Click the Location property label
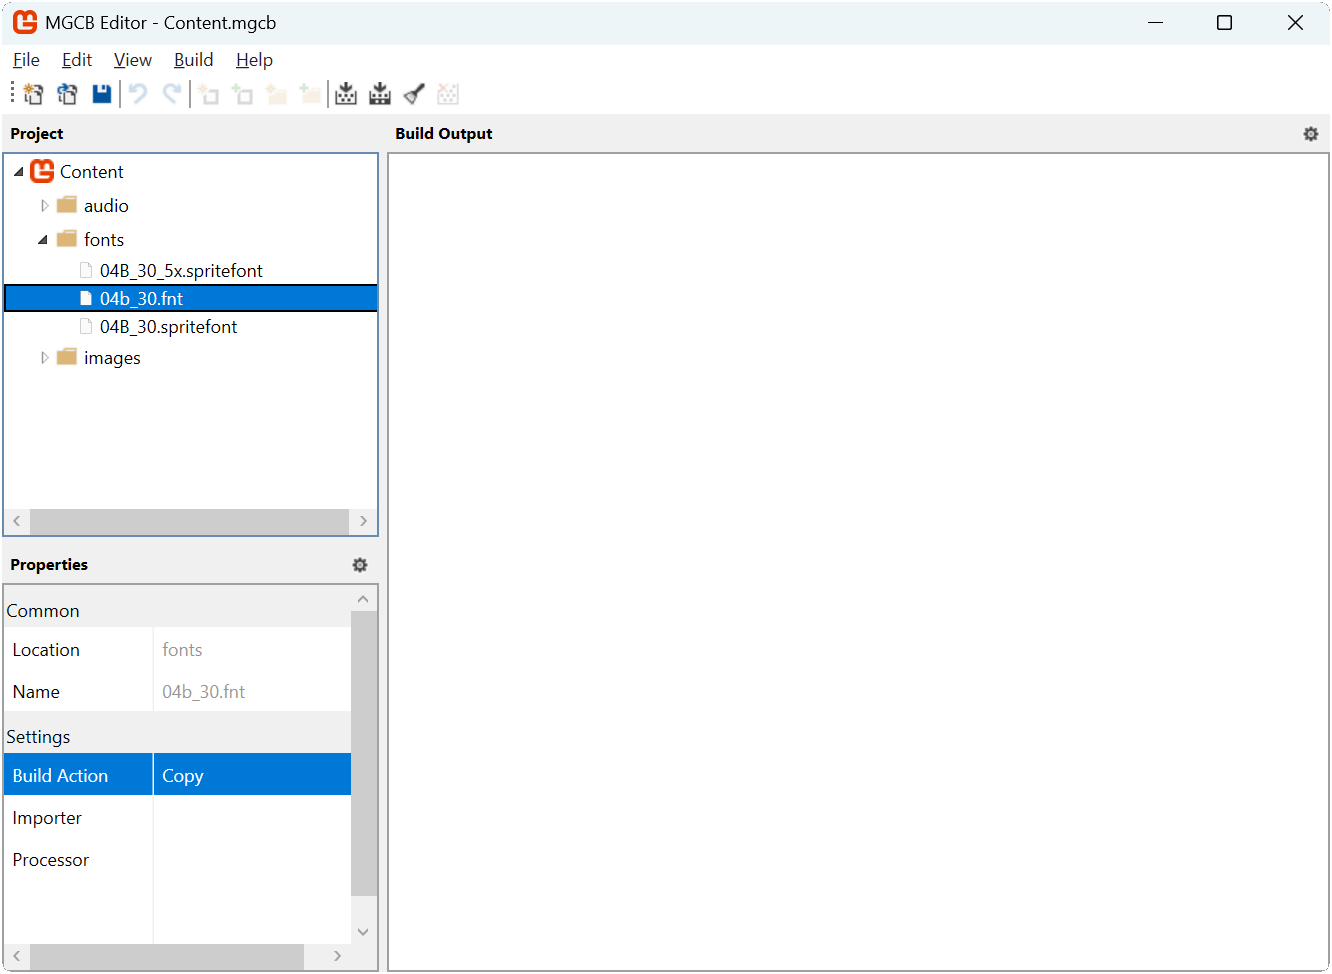Viewport: 1332px width, 974px height. coord(46,650)
